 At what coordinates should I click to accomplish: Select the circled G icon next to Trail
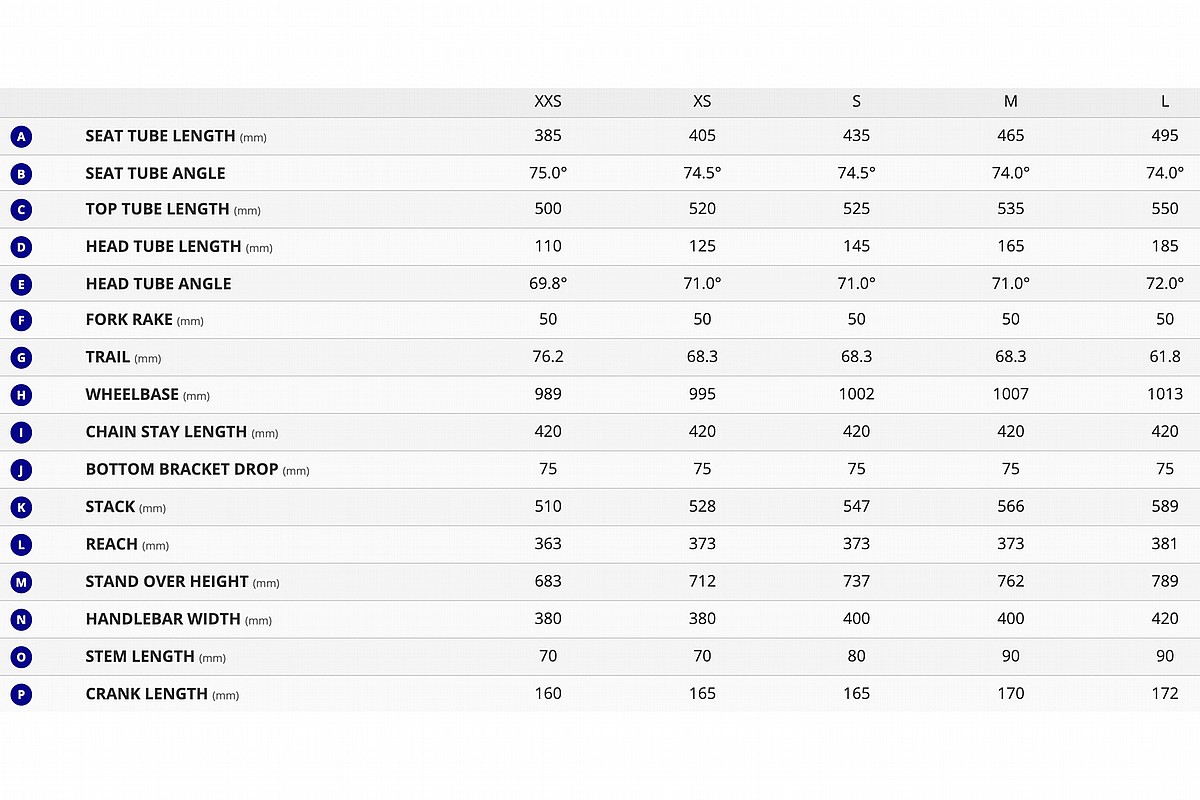[21, 358]
